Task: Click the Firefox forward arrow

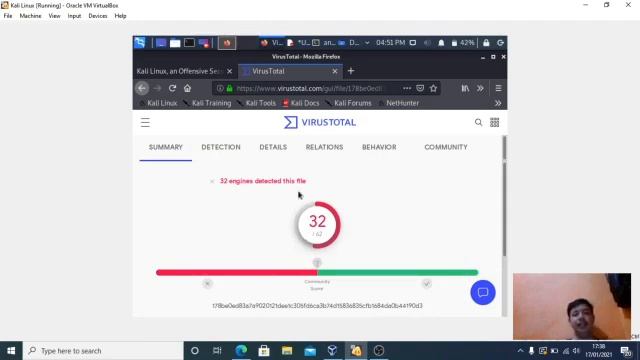Action: tap(158, 88)
